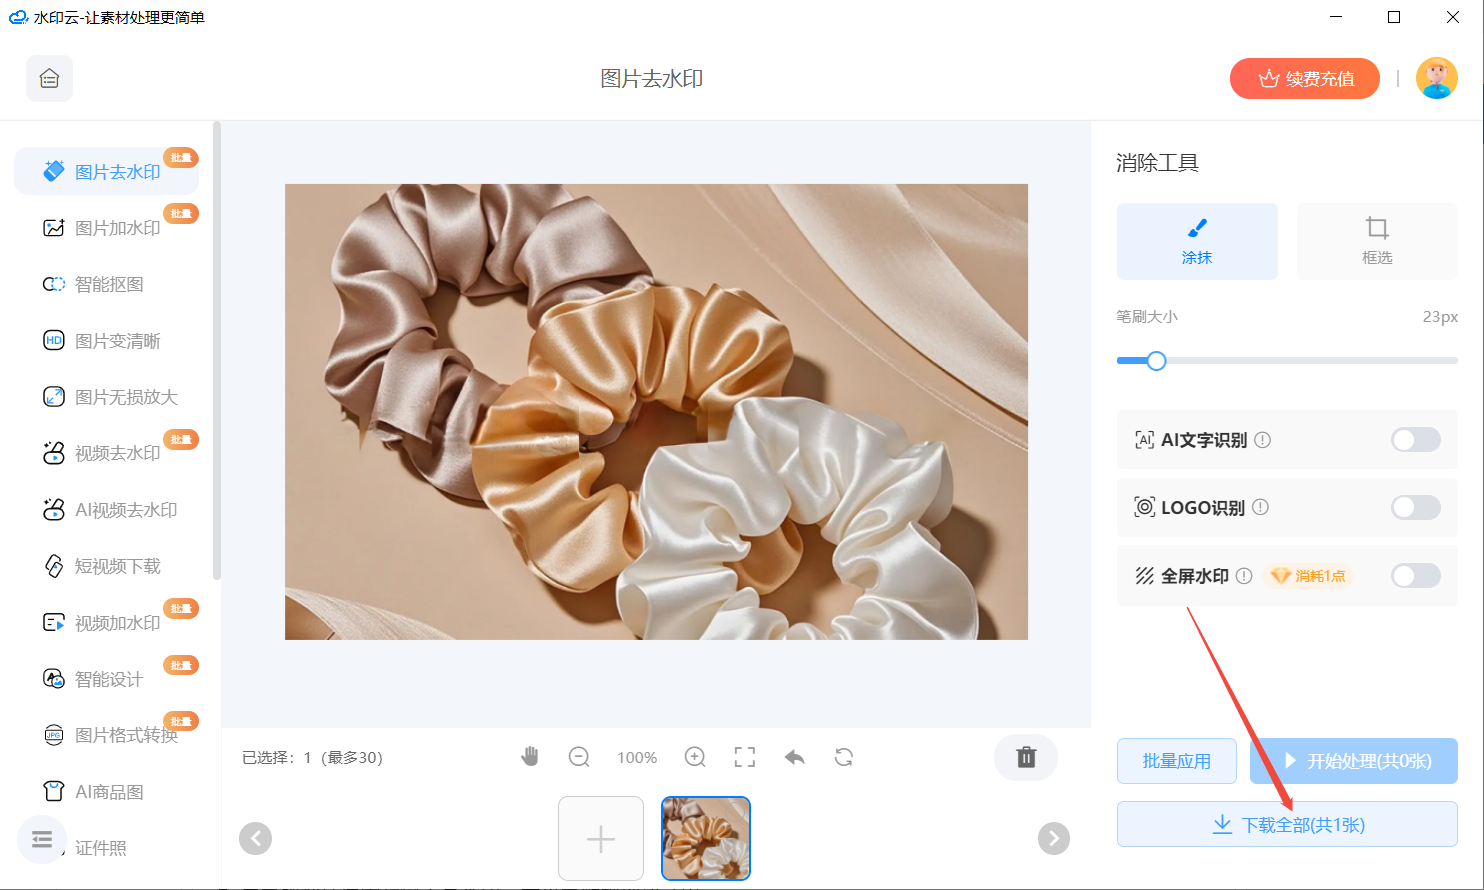Viewport: 1484px width, 890px height.
Task: Open 智能抠图 from sidebar
Action: coord(109,285)
